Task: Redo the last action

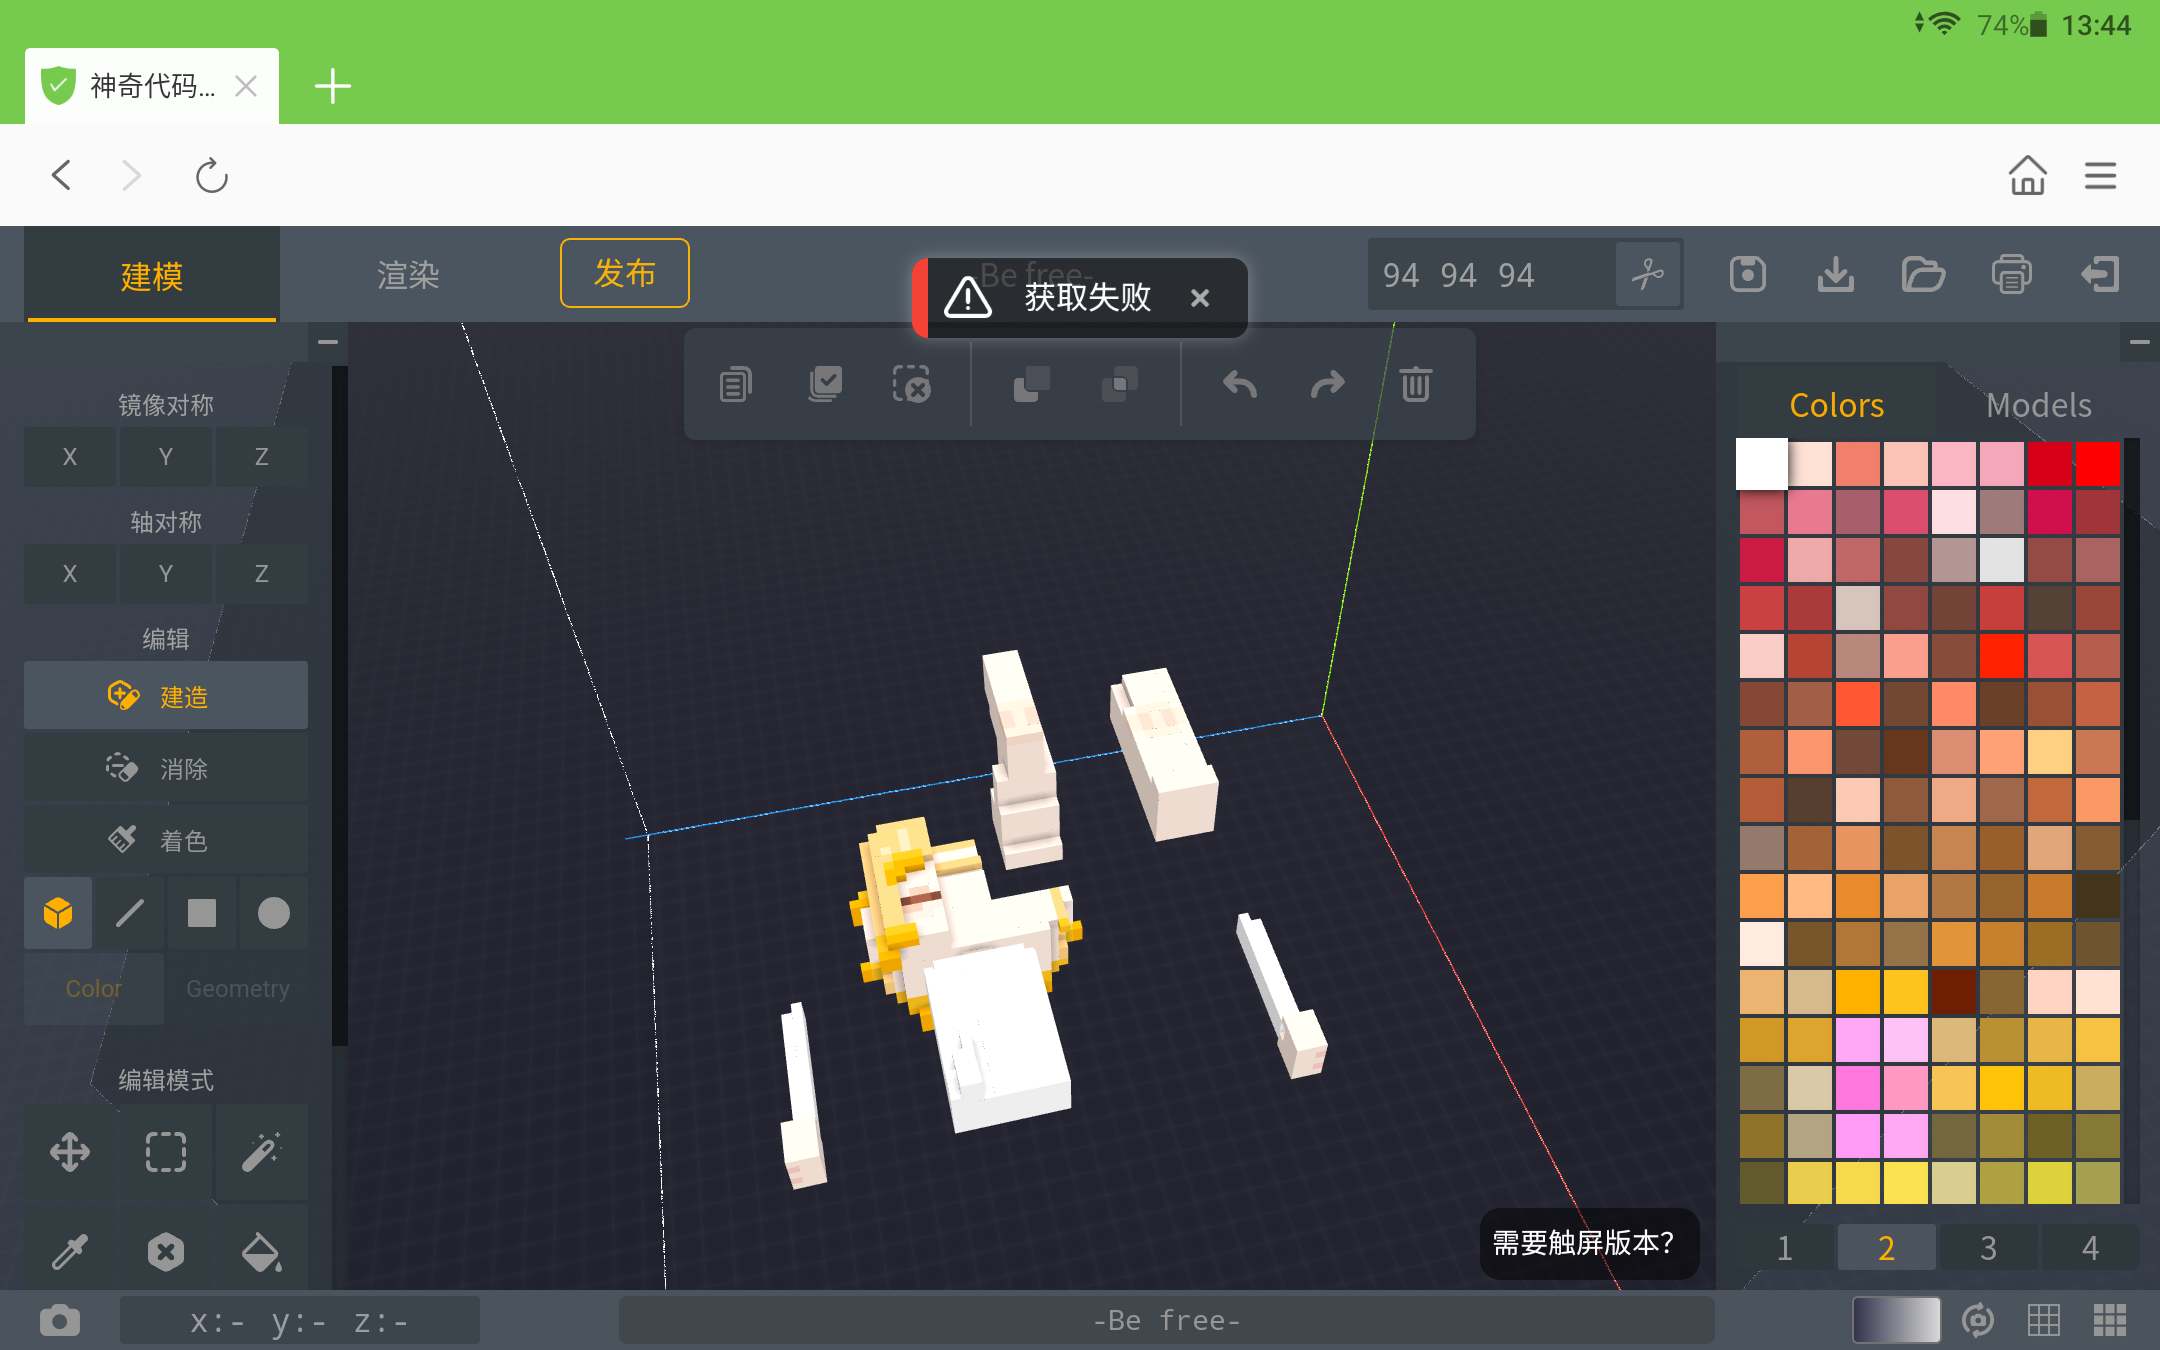Action: [x=1328, y=384]
